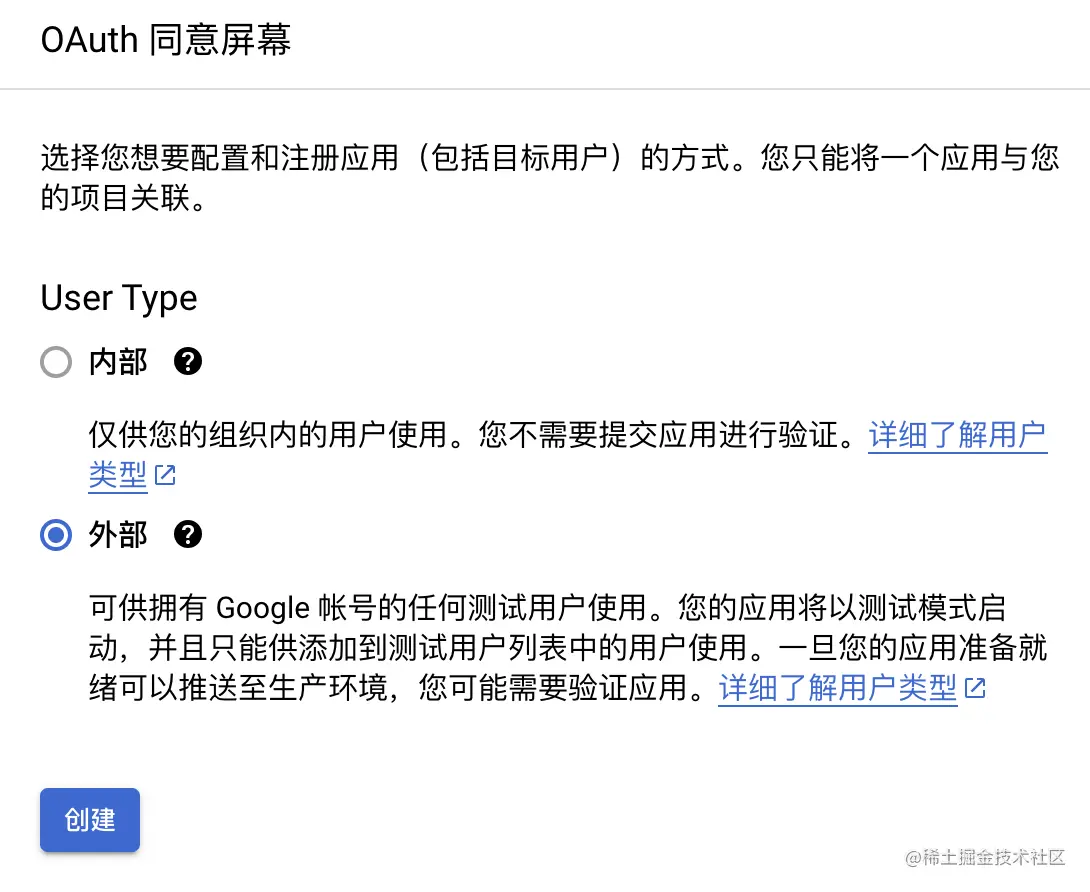Click external-link icon after 外部 description link
The image size is (1090, 892).
click(x=975, y=689)
